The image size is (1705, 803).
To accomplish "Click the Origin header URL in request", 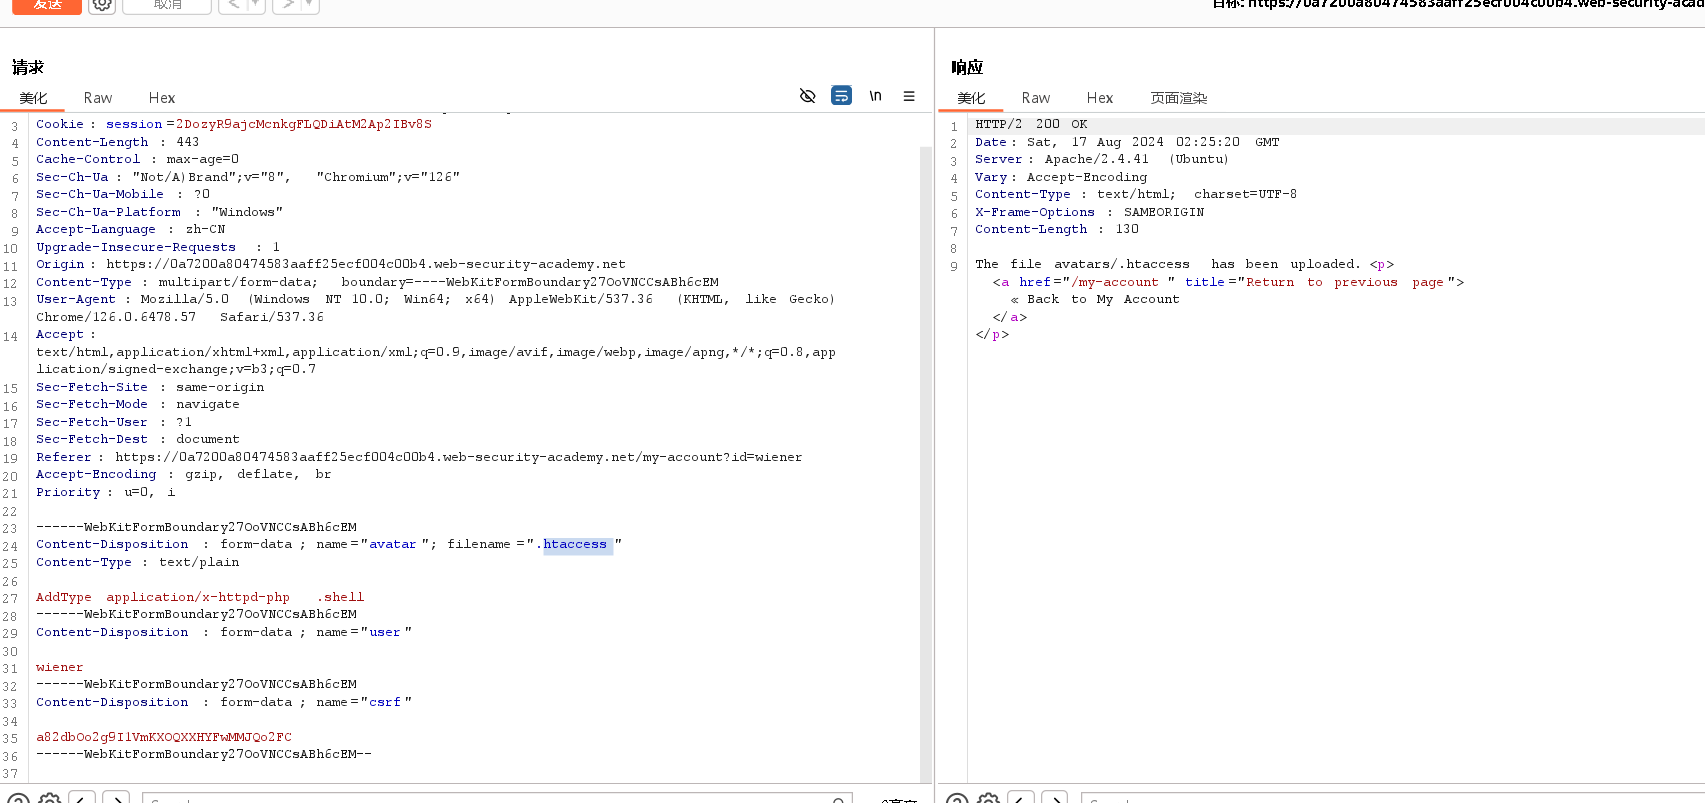I will [x=365, y=264].
